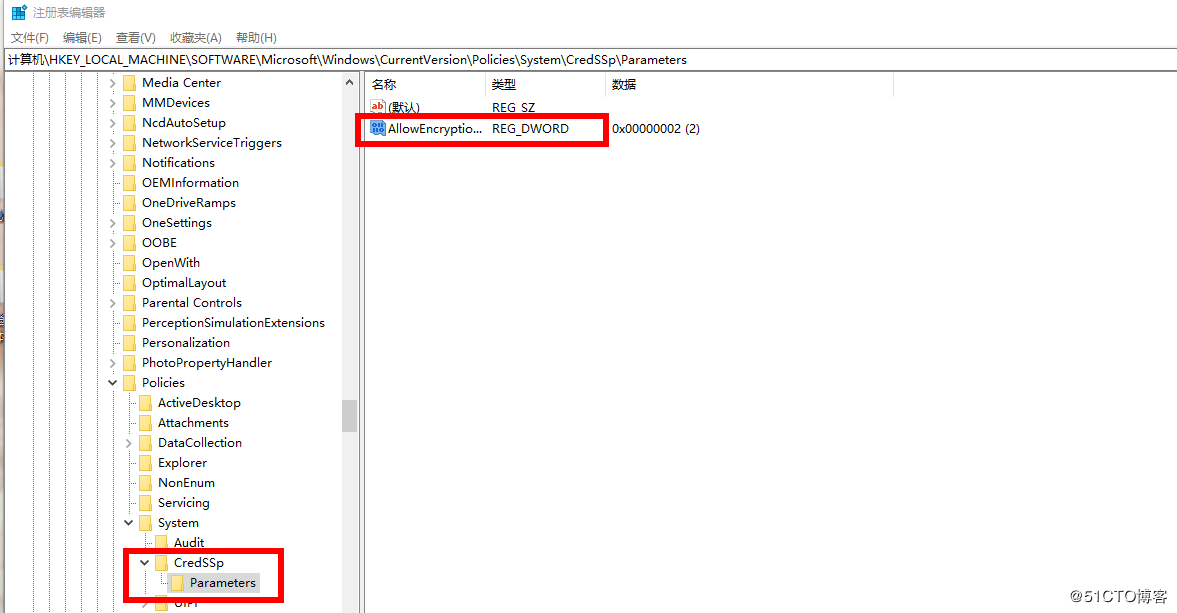Click the OEMInformation folder icon

129,183
